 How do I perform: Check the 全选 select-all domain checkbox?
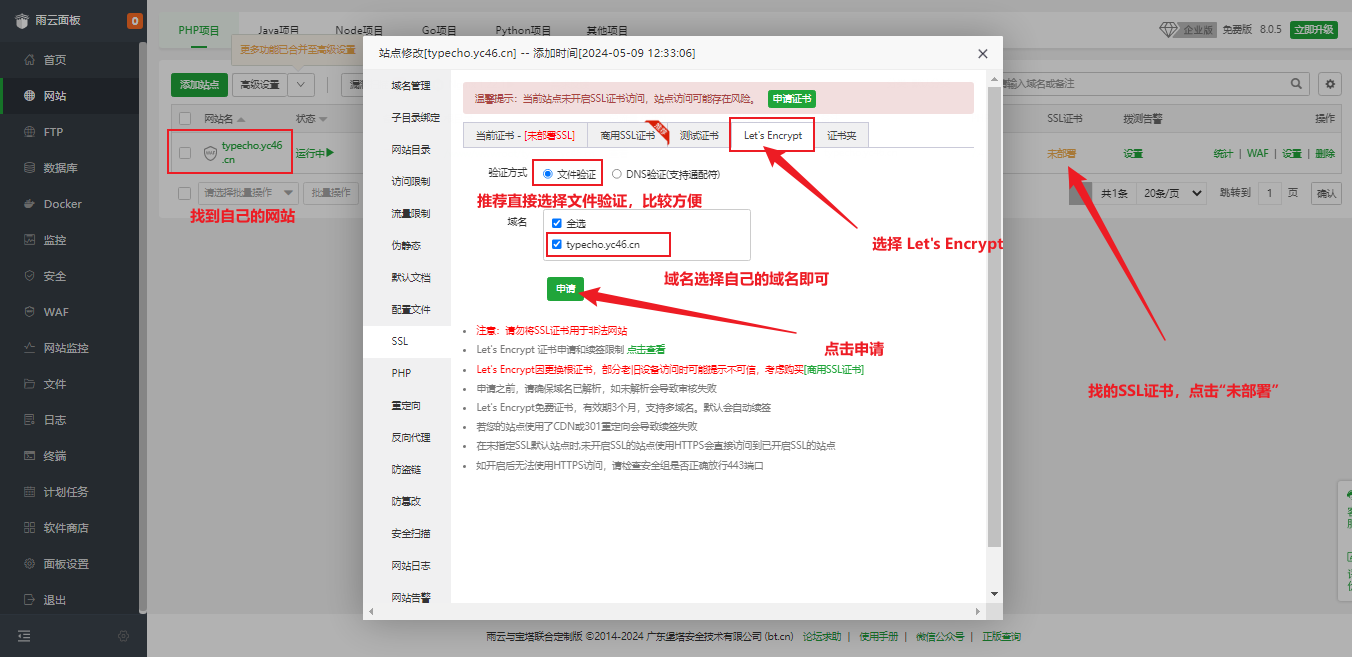click(x=557, y=223)
